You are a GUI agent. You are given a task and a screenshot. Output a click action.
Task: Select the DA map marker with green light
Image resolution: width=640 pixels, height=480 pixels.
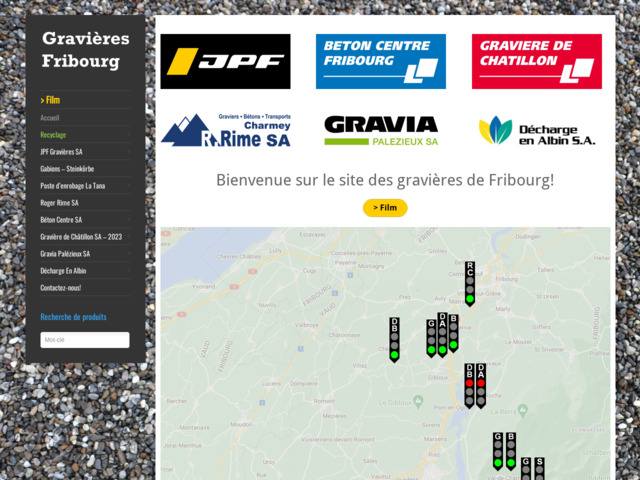(x=442, y=334)
